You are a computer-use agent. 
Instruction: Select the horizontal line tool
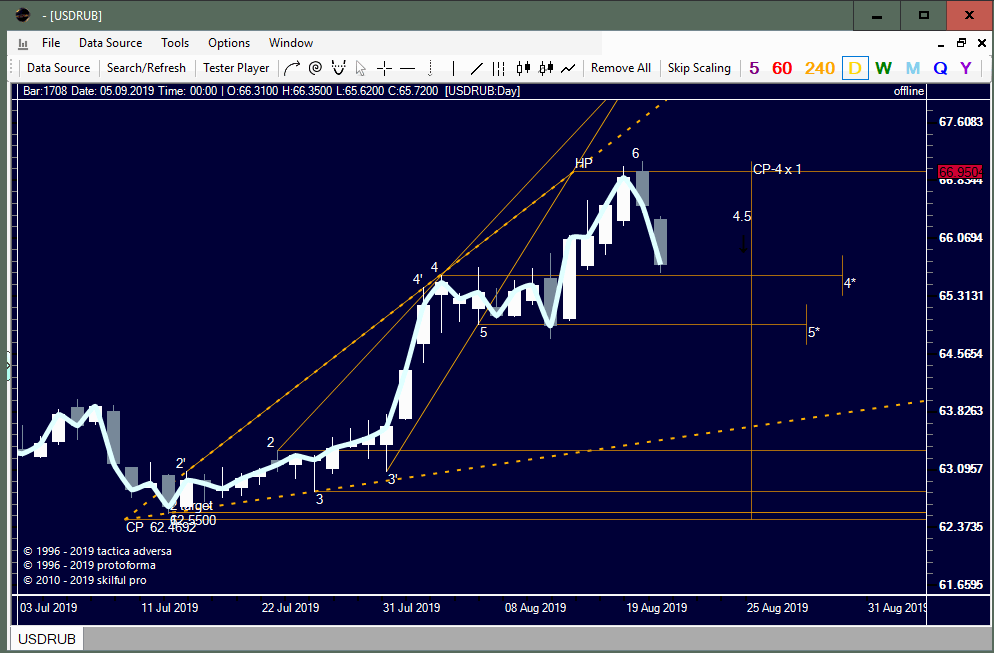click(408, 68)
